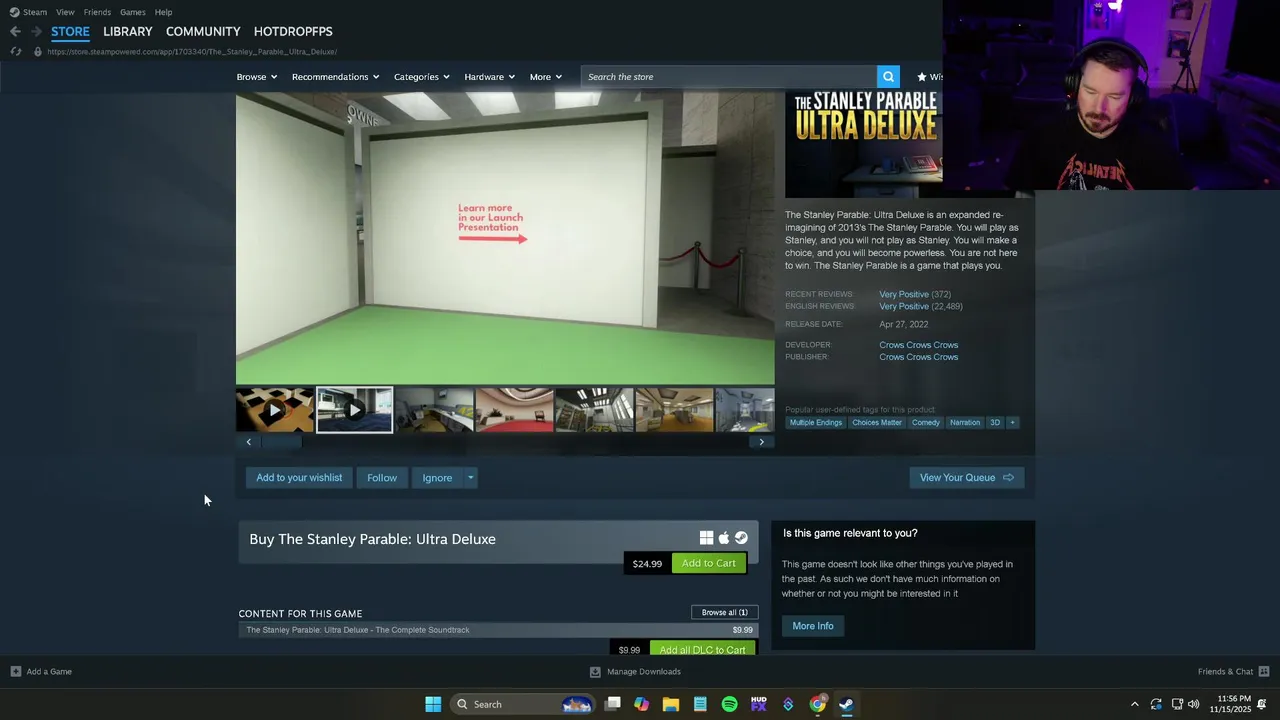
Task: Add Stanley Parable to cart for $24.99
Action: point(709,563)
